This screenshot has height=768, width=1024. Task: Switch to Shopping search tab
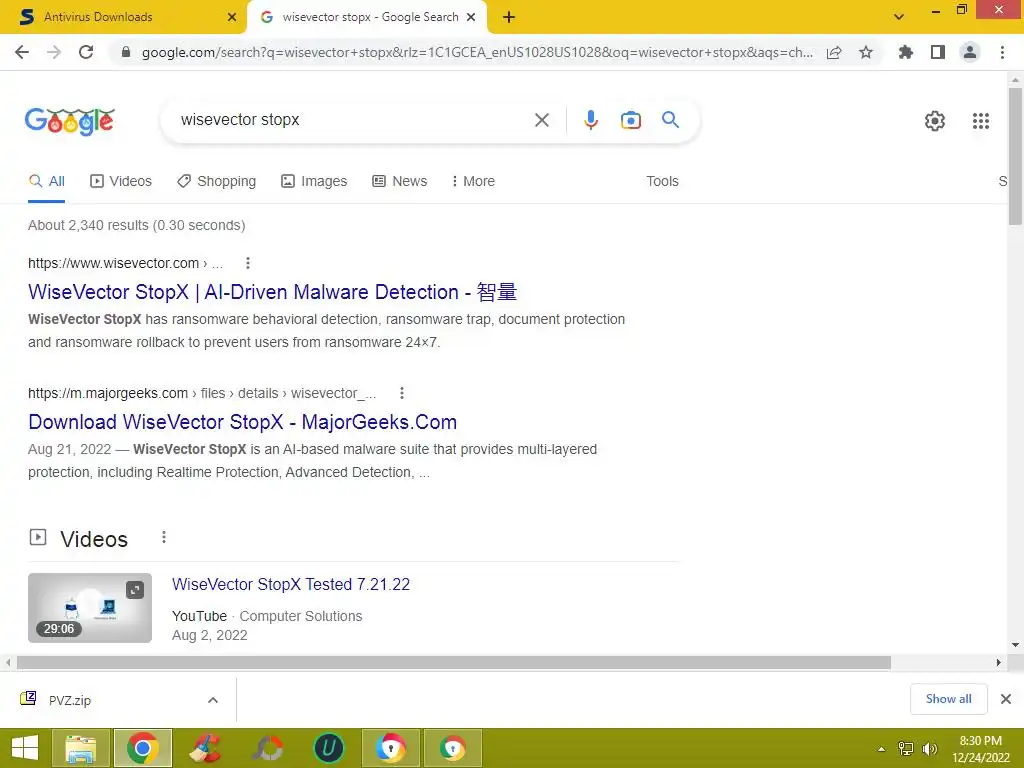coord(217,182)
